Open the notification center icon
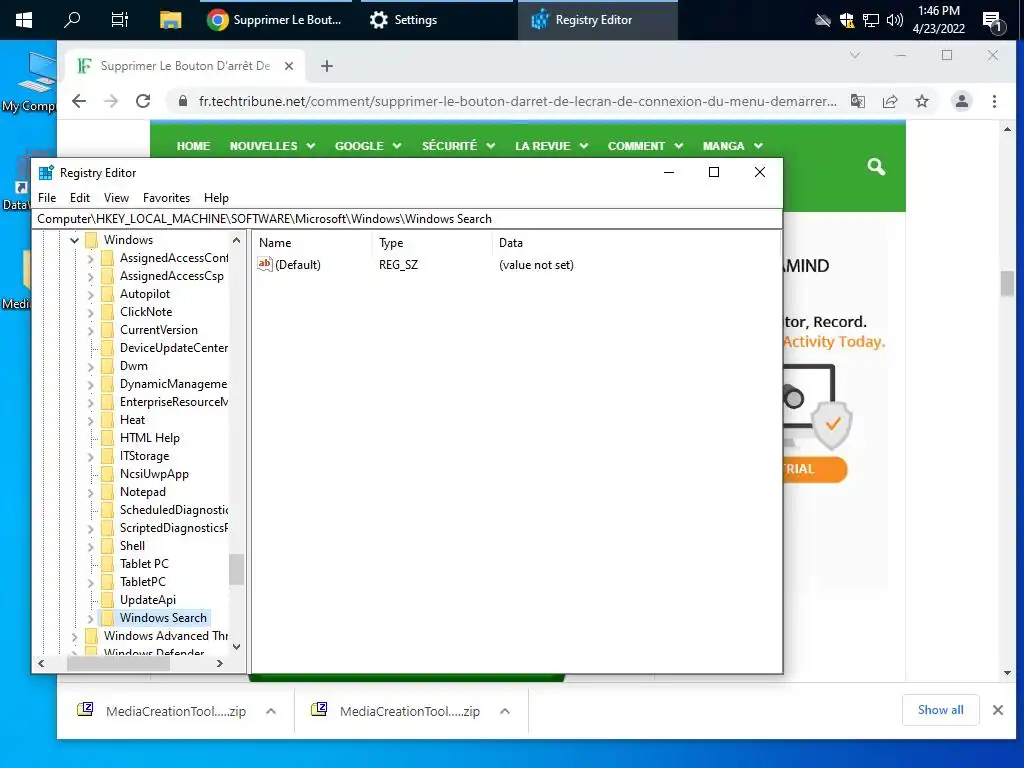 point(992,21)
